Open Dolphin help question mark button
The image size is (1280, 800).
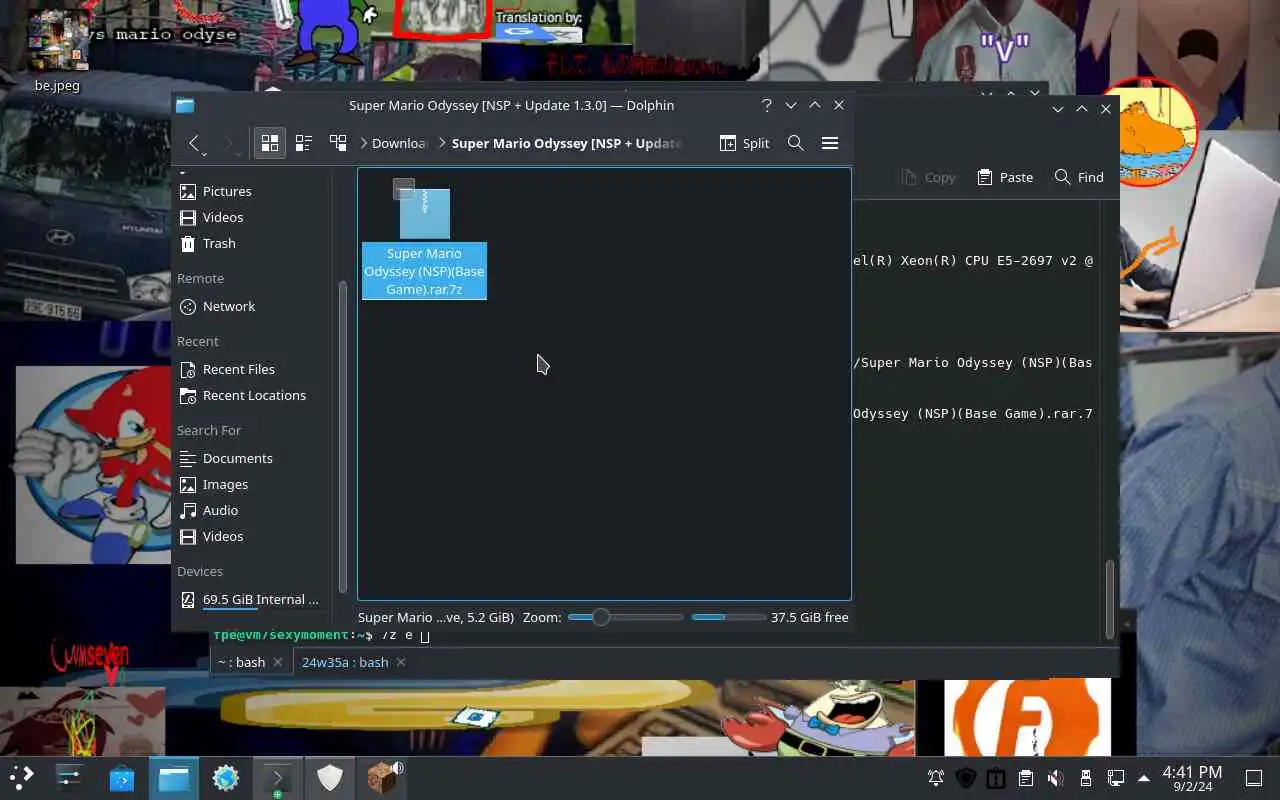pos(767,105)
